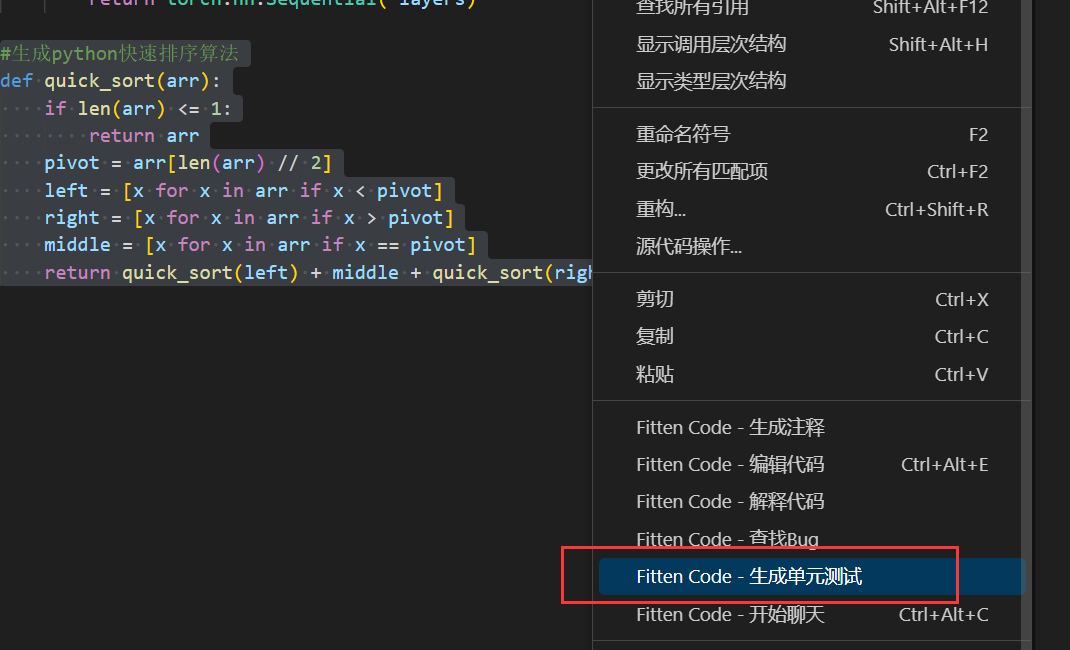Open Fitten Code - 开始聊天
The width and height of the screenshot is (1070, 650).
(x=730, y=615)
